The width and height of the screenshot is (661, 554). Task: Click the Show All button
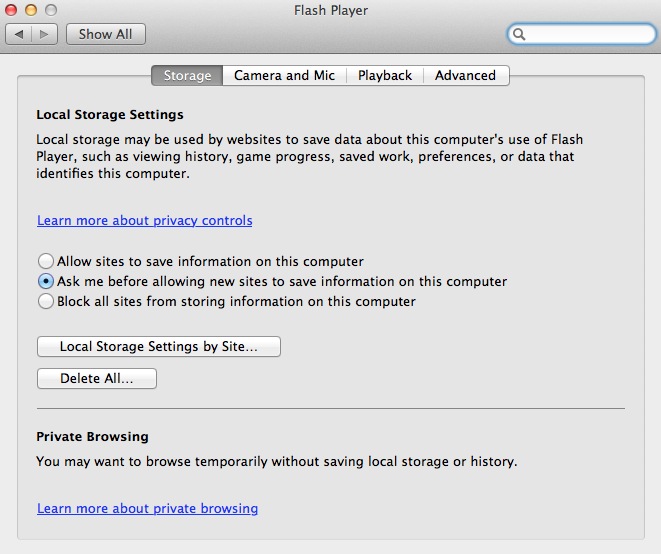[106, 34]
